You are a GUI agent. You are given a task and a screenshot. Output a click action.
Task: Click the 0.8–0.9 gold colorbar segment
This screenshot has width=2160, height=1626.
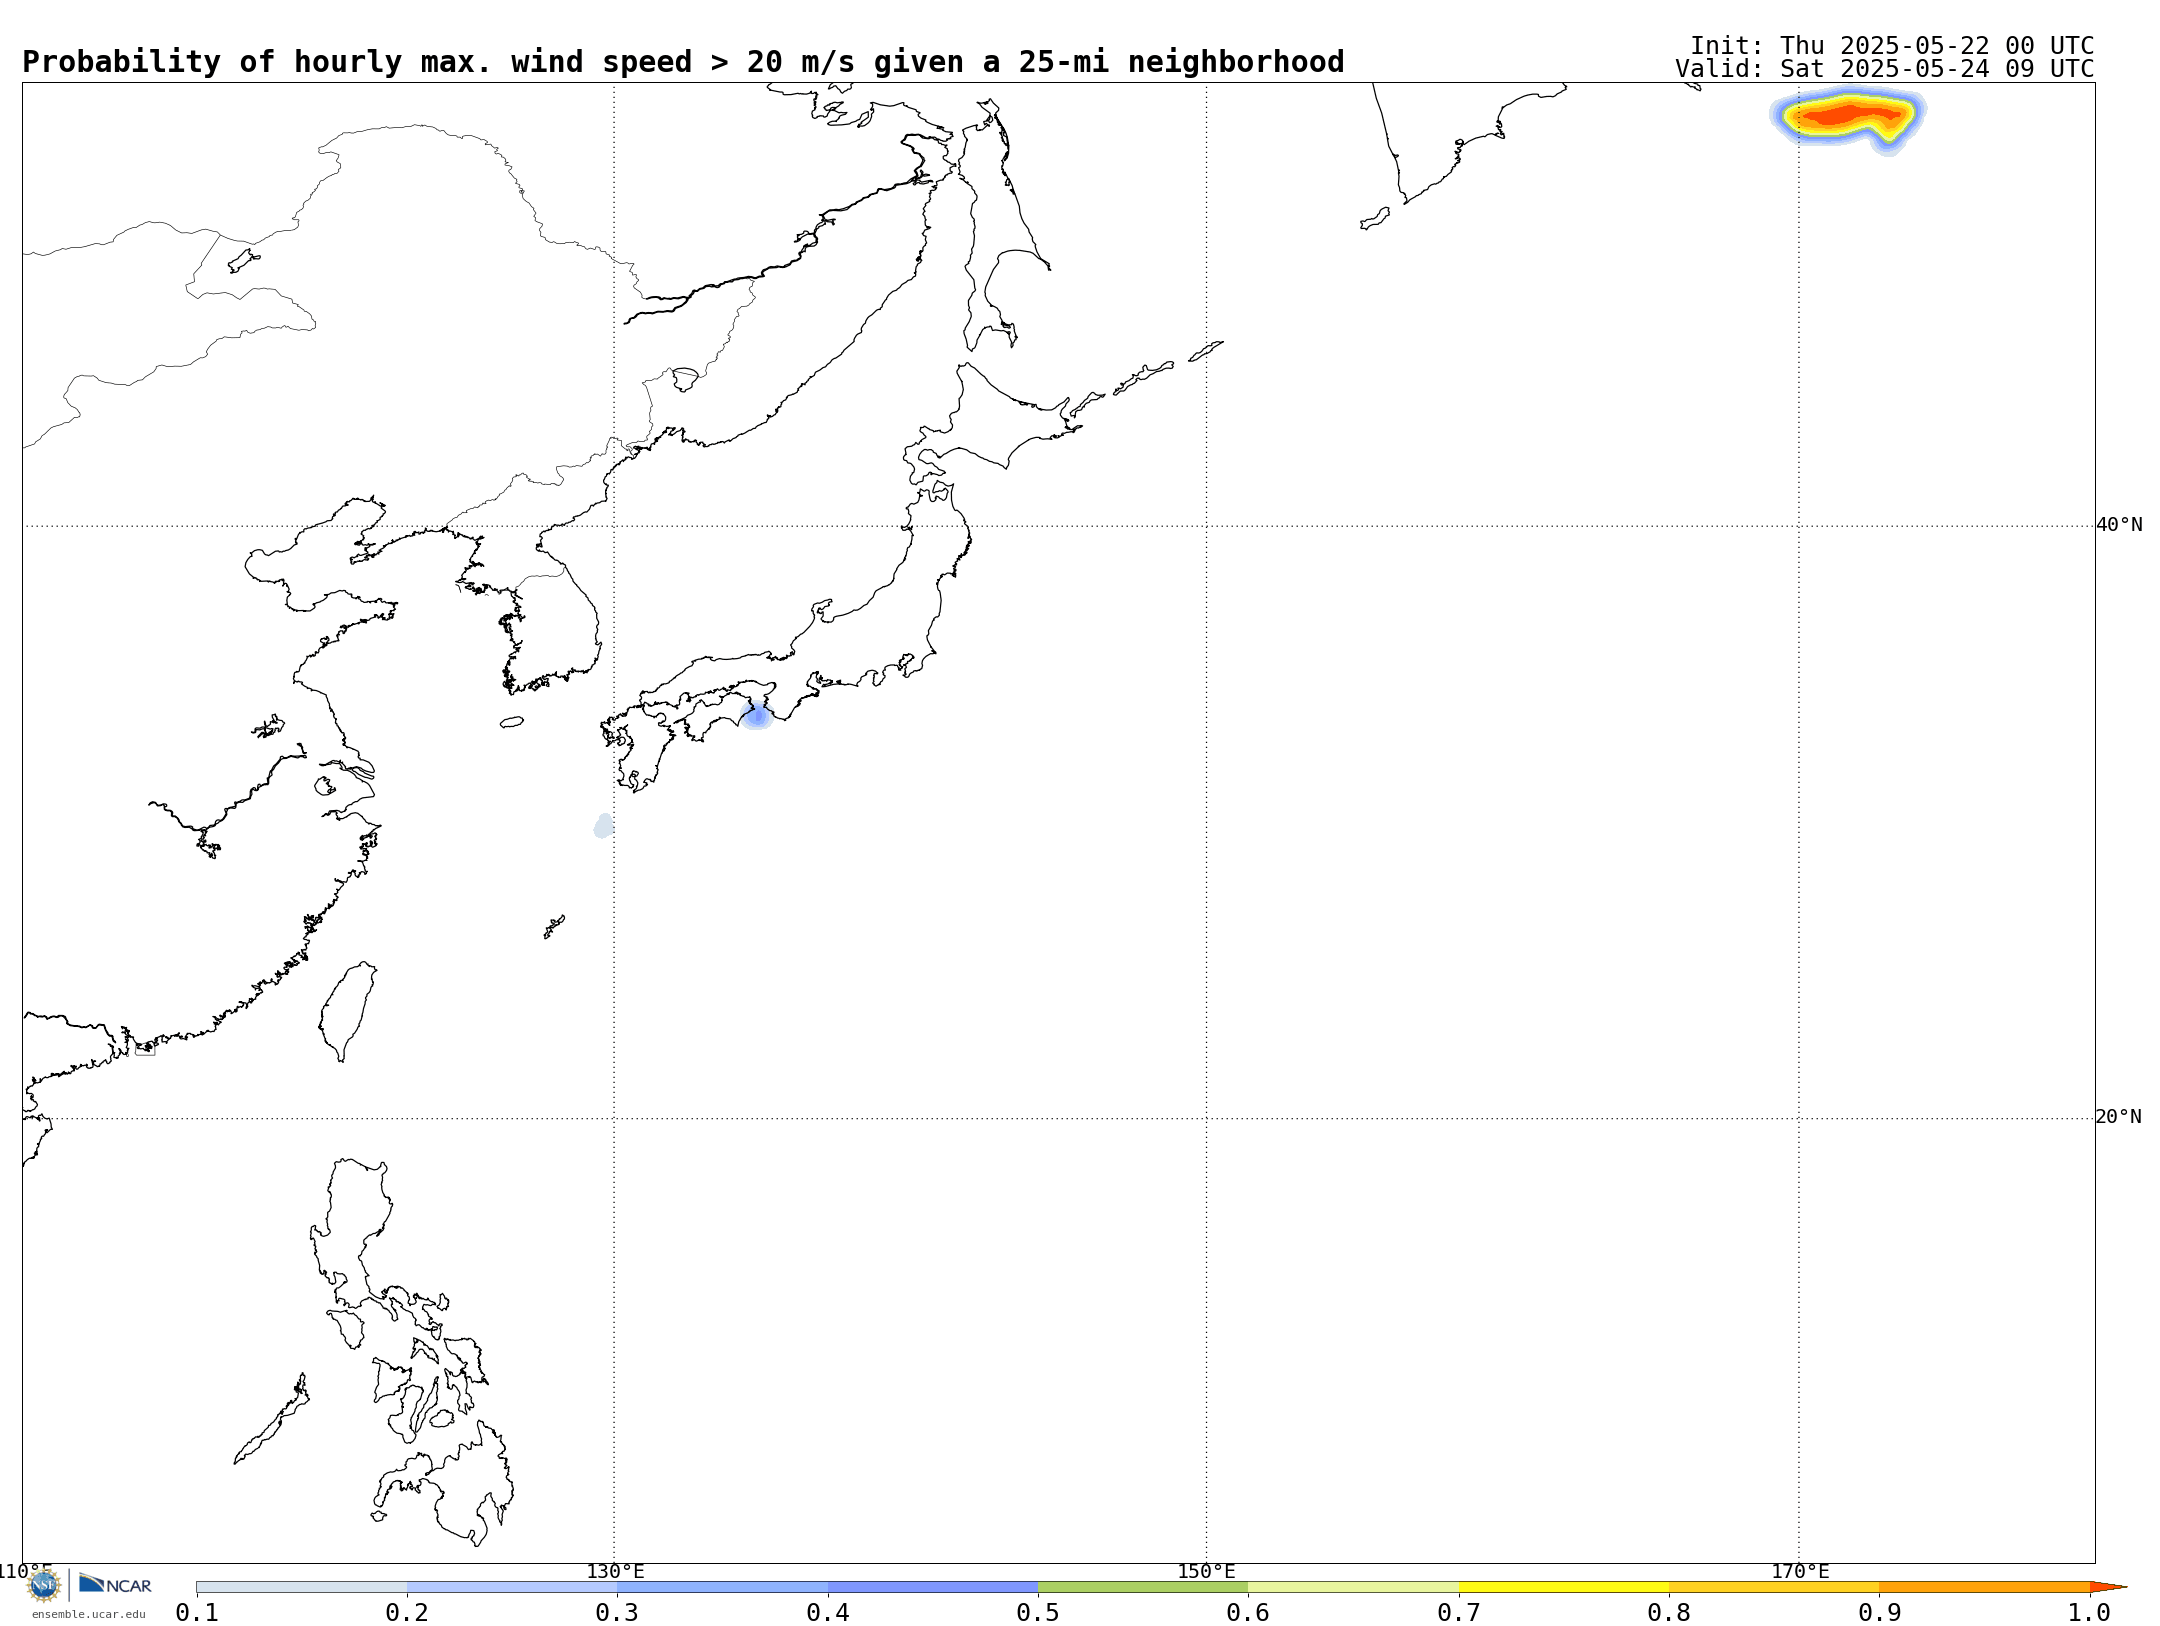1774,1587
